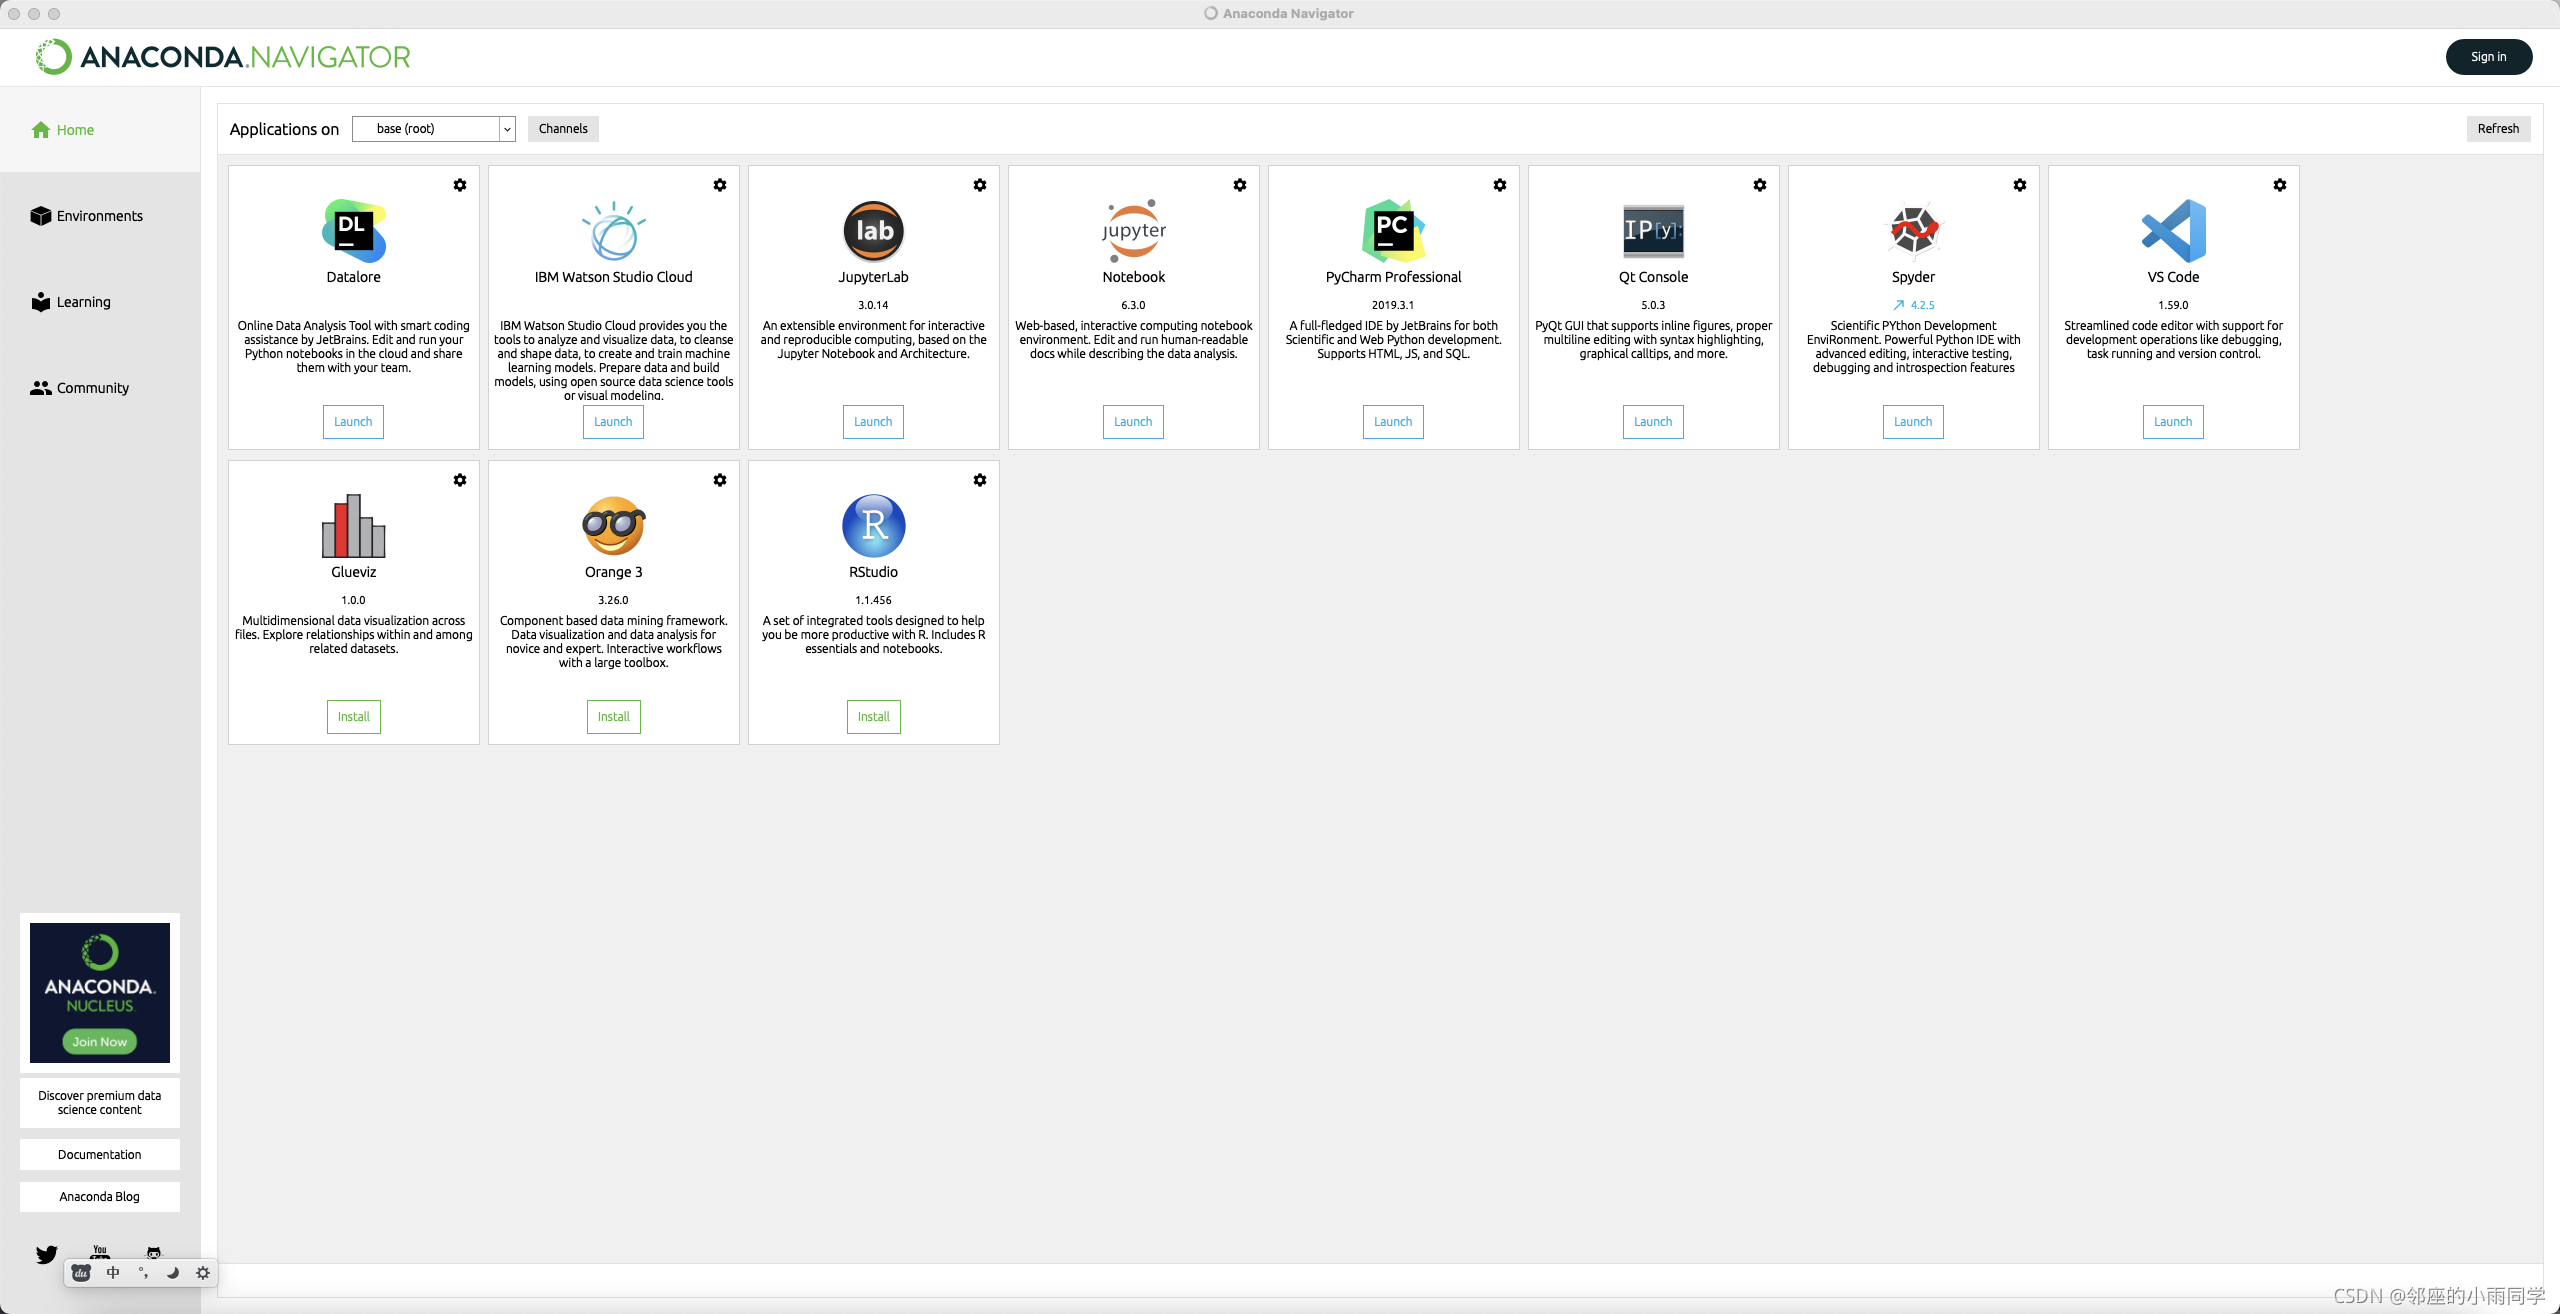Navigate to the Home section
Viewport: 2560px width, 1314px height.
click(75, 129)
